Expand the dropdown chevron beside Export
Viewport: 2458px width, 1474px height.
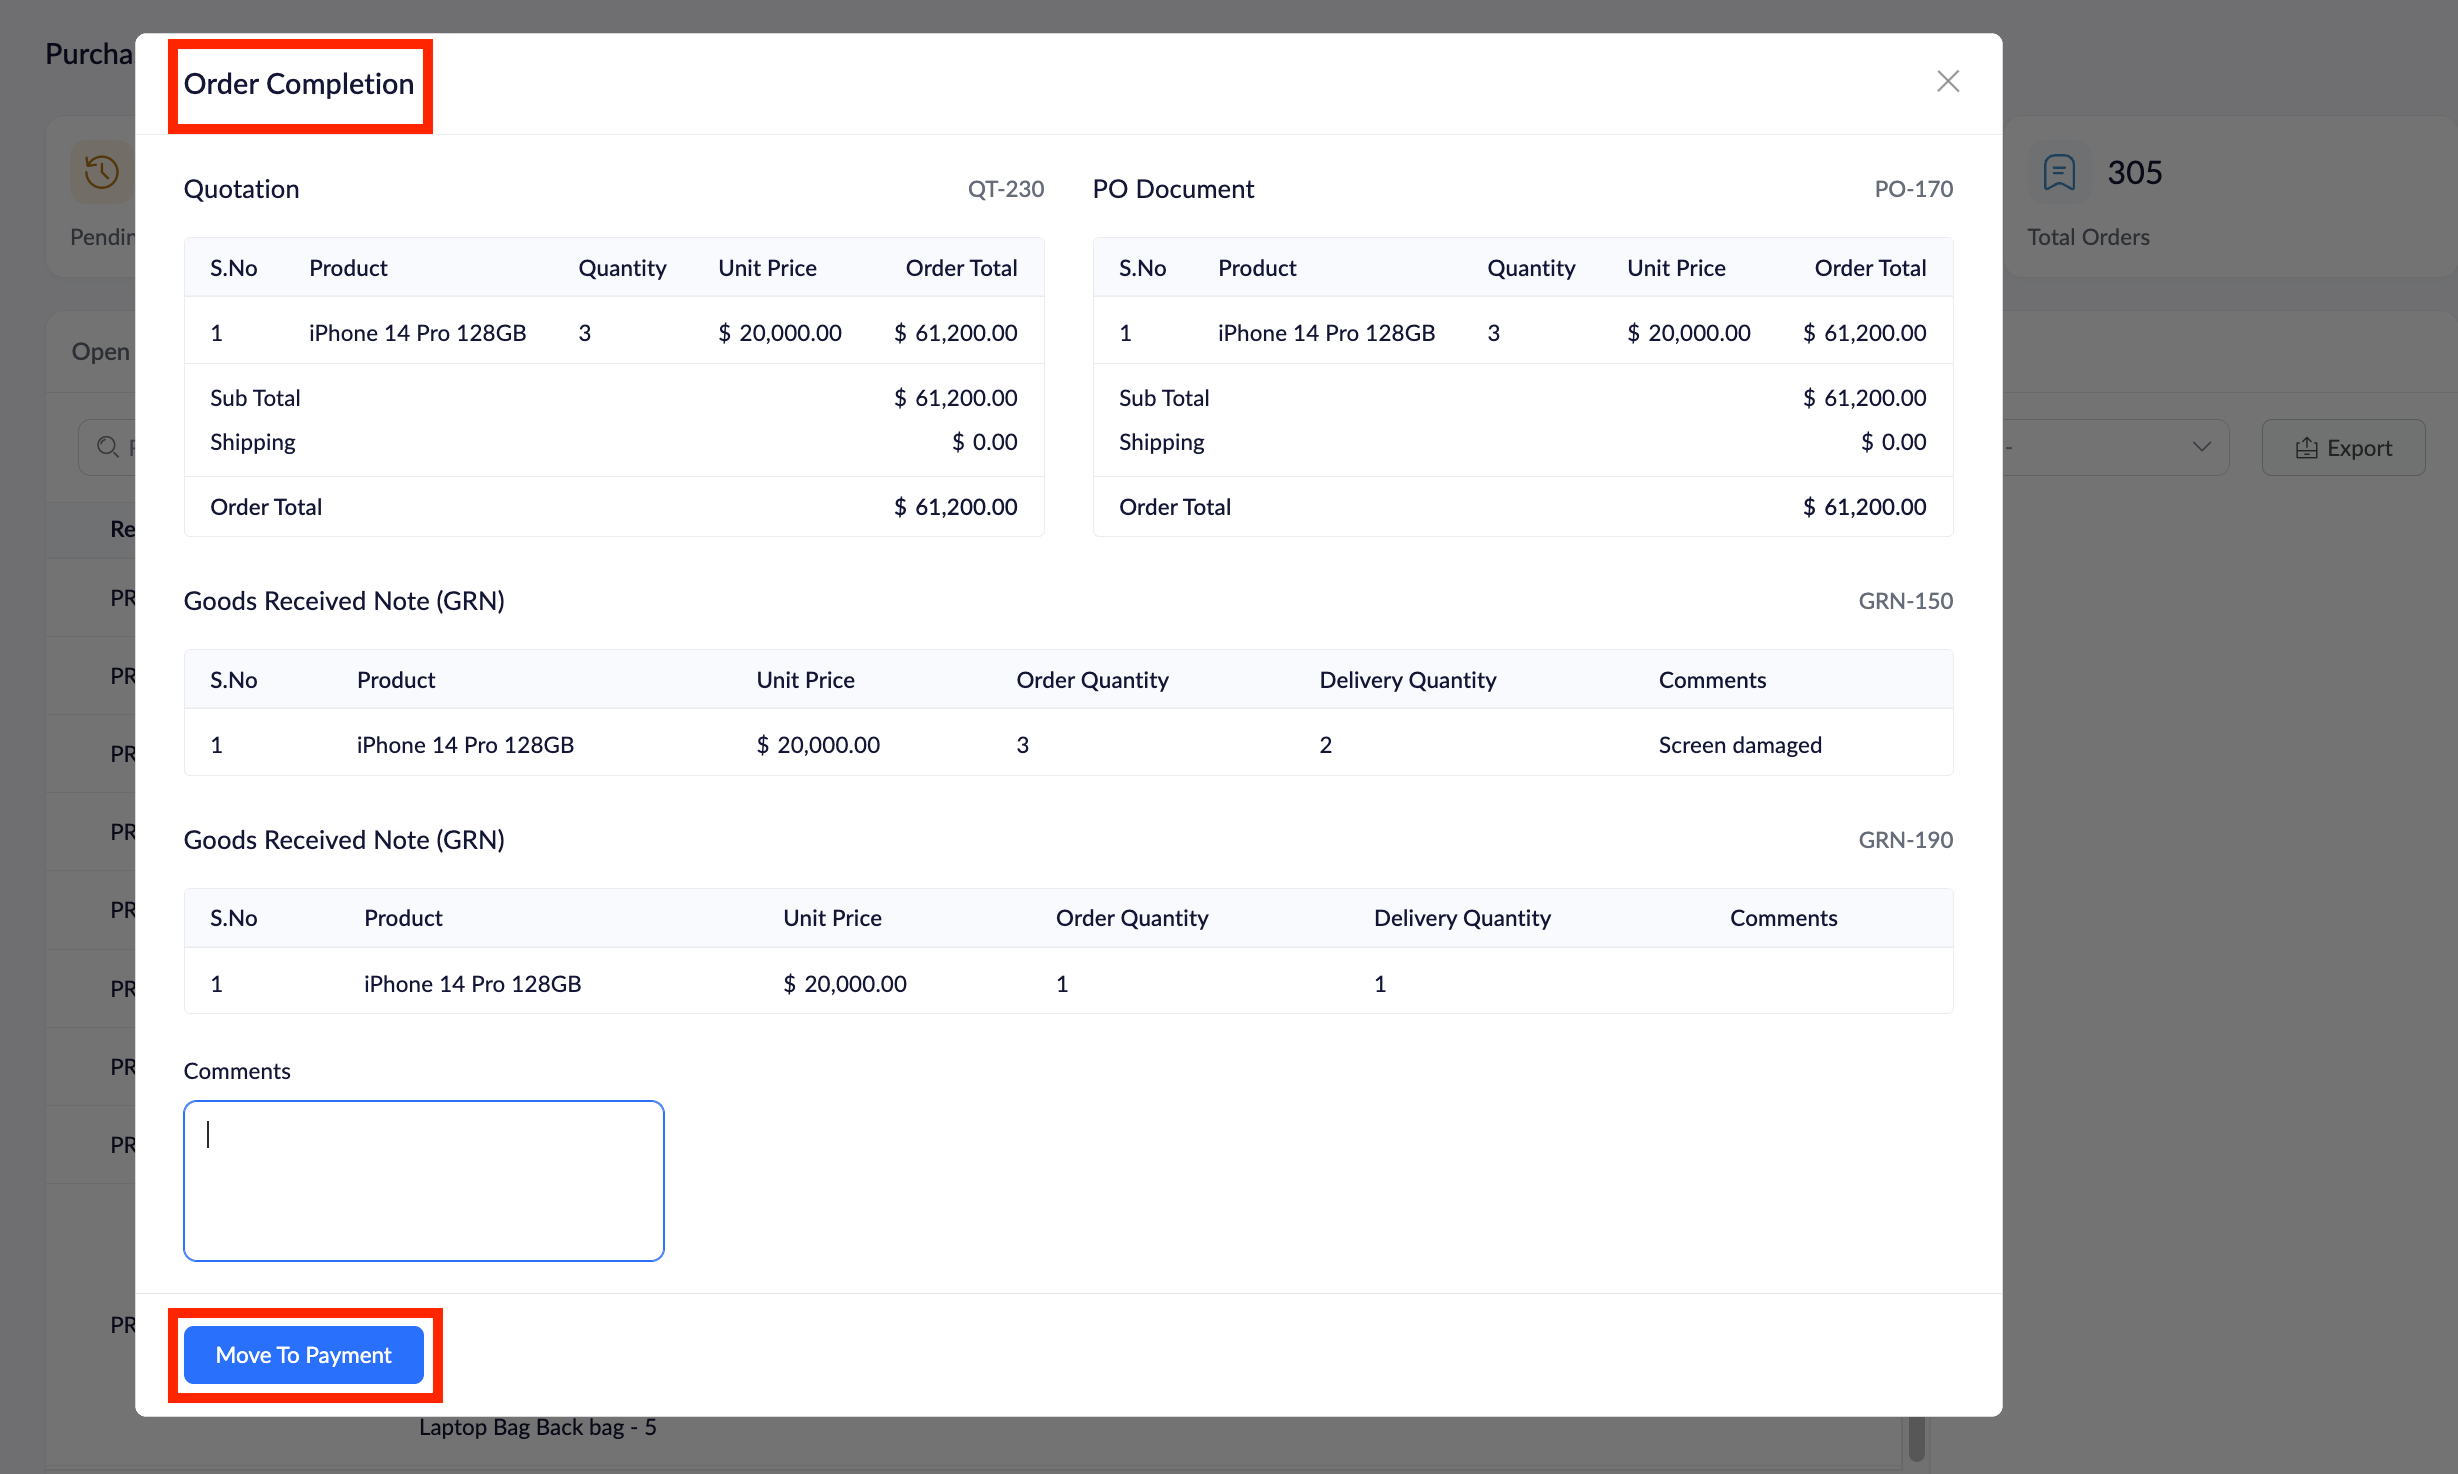[2201, 447]
